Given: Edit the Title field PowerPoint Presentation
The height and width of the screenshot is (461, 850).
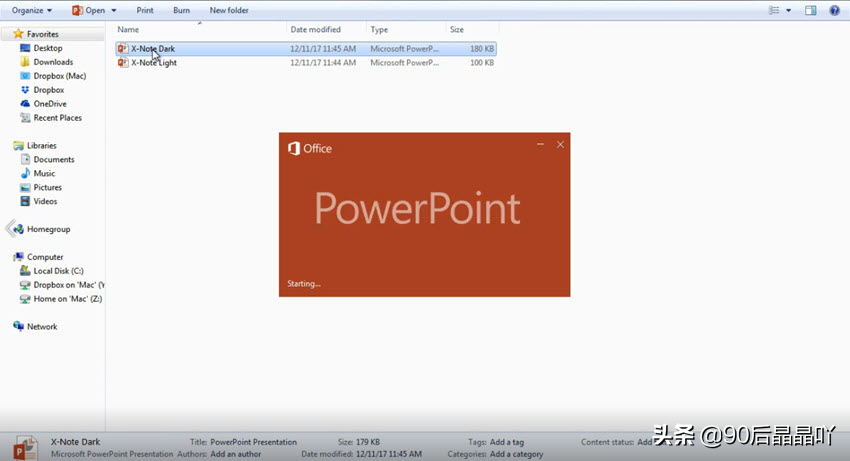Looking at the screenshot, I should click(x=253, y=442).
